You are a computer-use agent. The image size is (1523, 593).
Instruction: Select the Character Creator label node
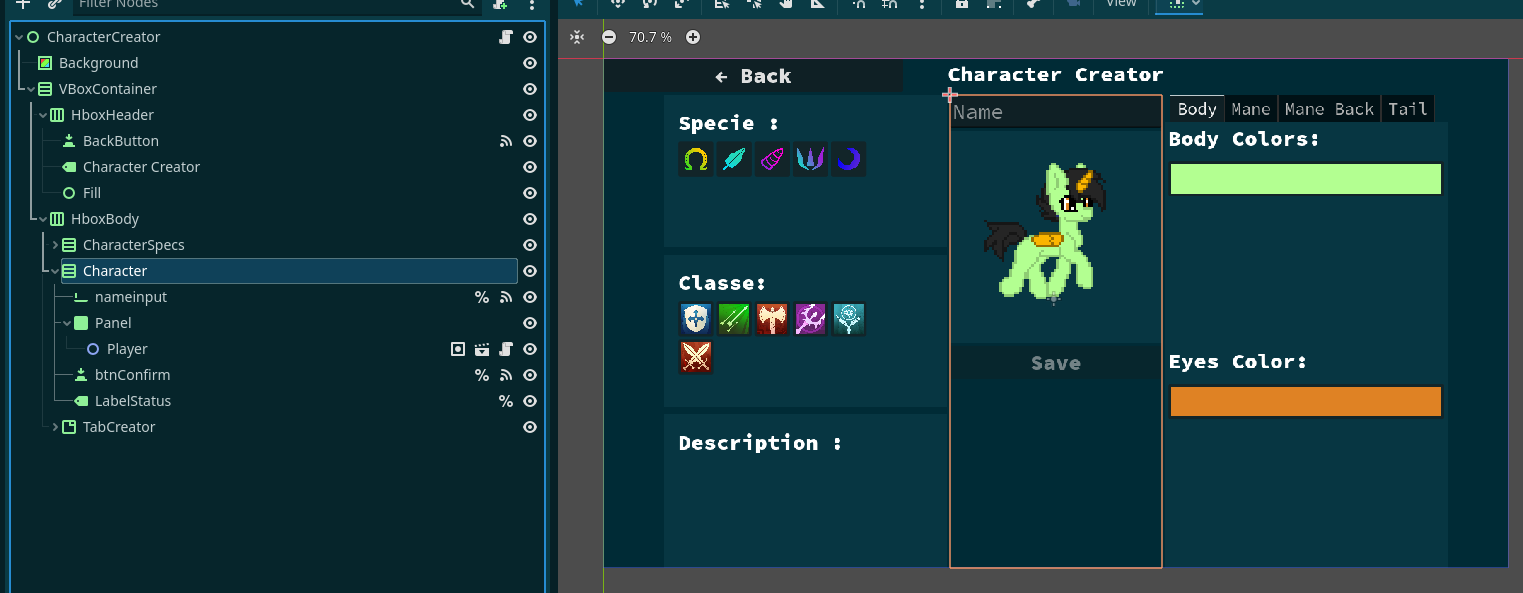(x=141, y=167)
